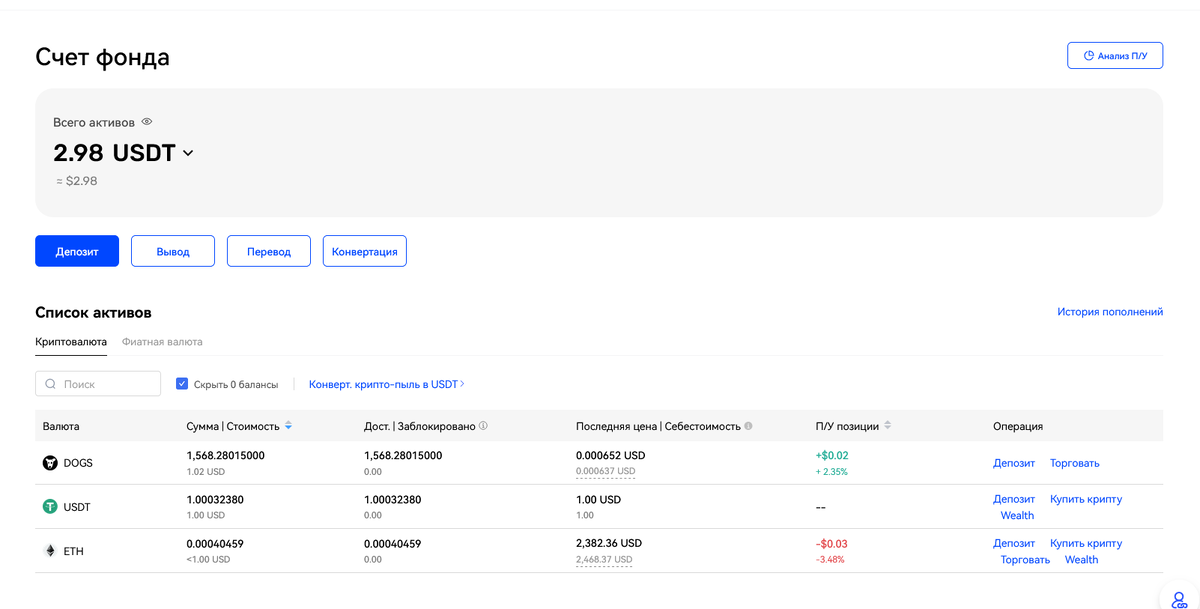Screen dimensions: 1200x609
Task: Click DOGS cost basis 0.000637 USD
Action: coord(605,471)
